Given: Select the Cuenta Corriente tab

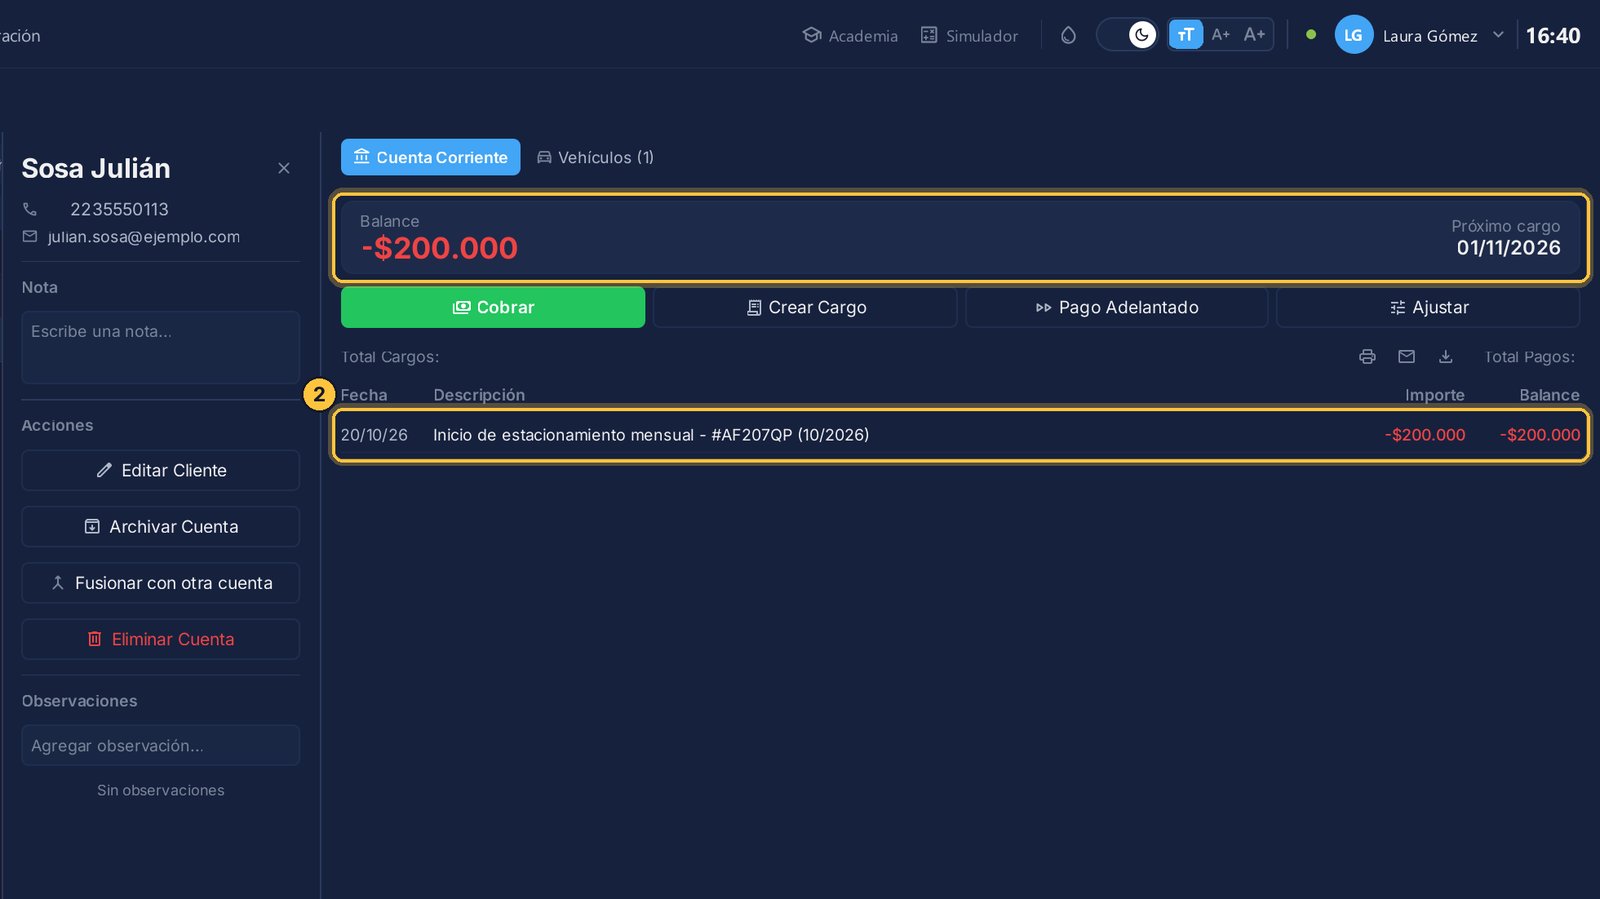Looking at the screenshot, I should pos(431,157).
